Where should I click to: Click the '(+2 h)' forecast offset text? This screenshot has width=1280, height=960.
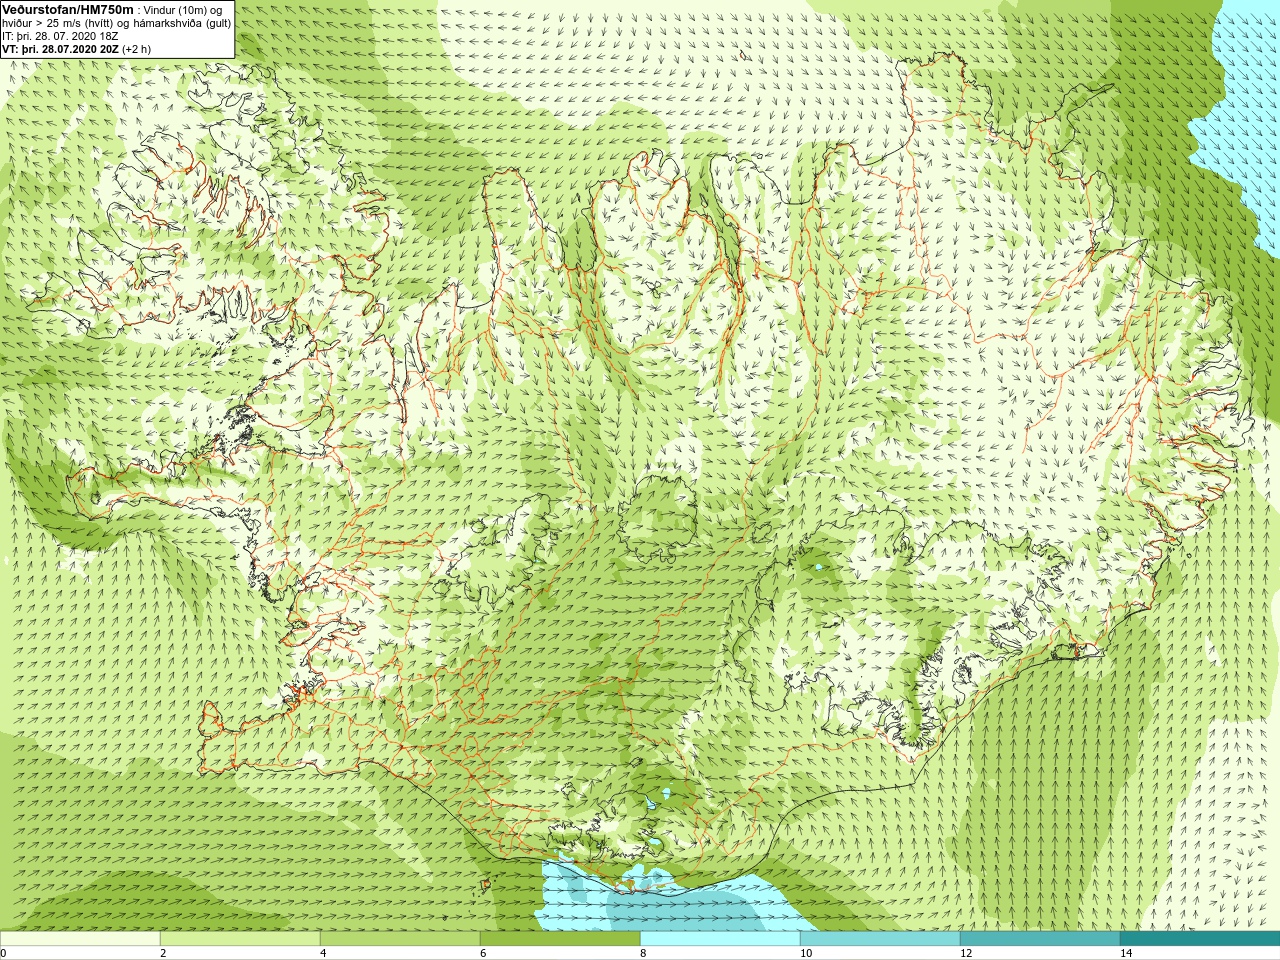click(x=137, y=49)
